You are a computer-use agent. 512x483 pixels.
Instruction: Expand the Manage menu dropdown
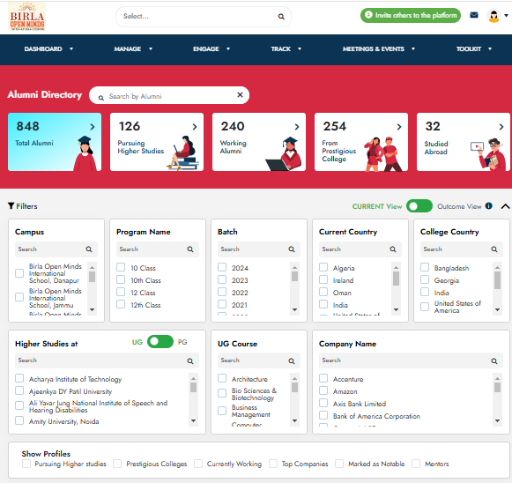133,49
